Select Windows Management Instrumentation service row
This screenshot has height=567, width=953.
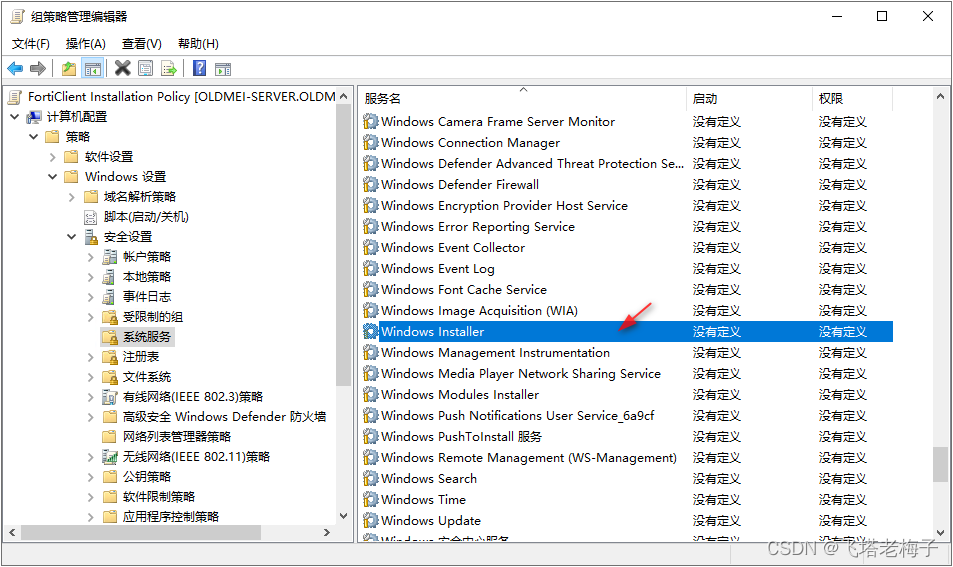click(627, 352)
